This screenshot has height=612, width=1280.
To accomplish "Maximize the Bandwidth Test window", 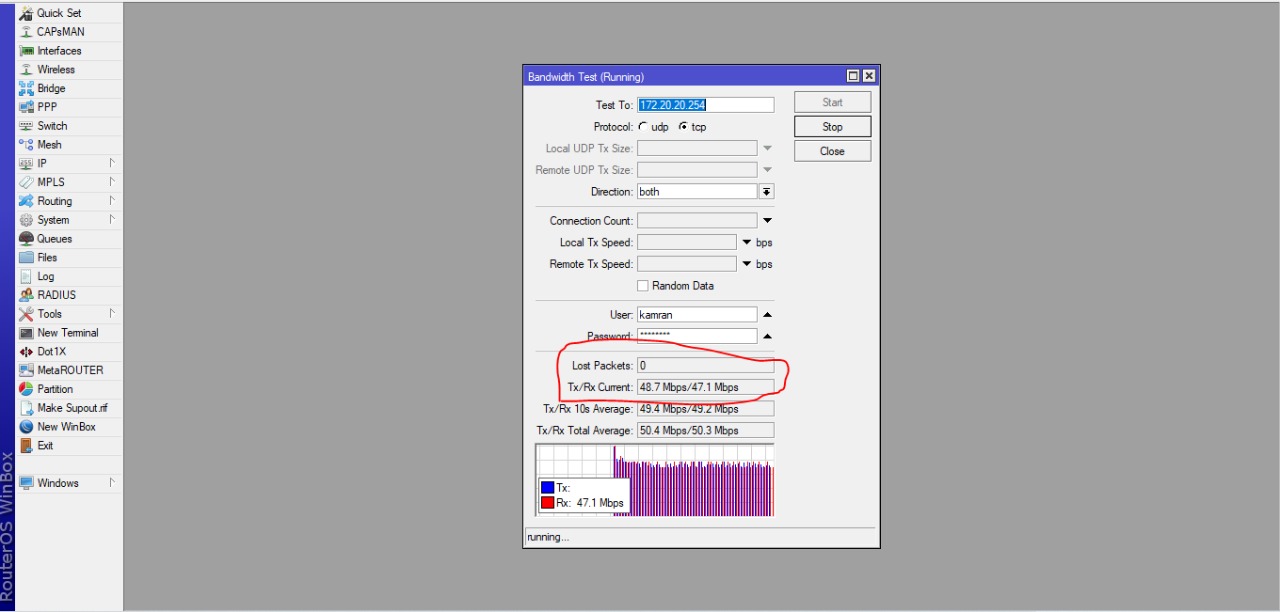I will [853, 76].
